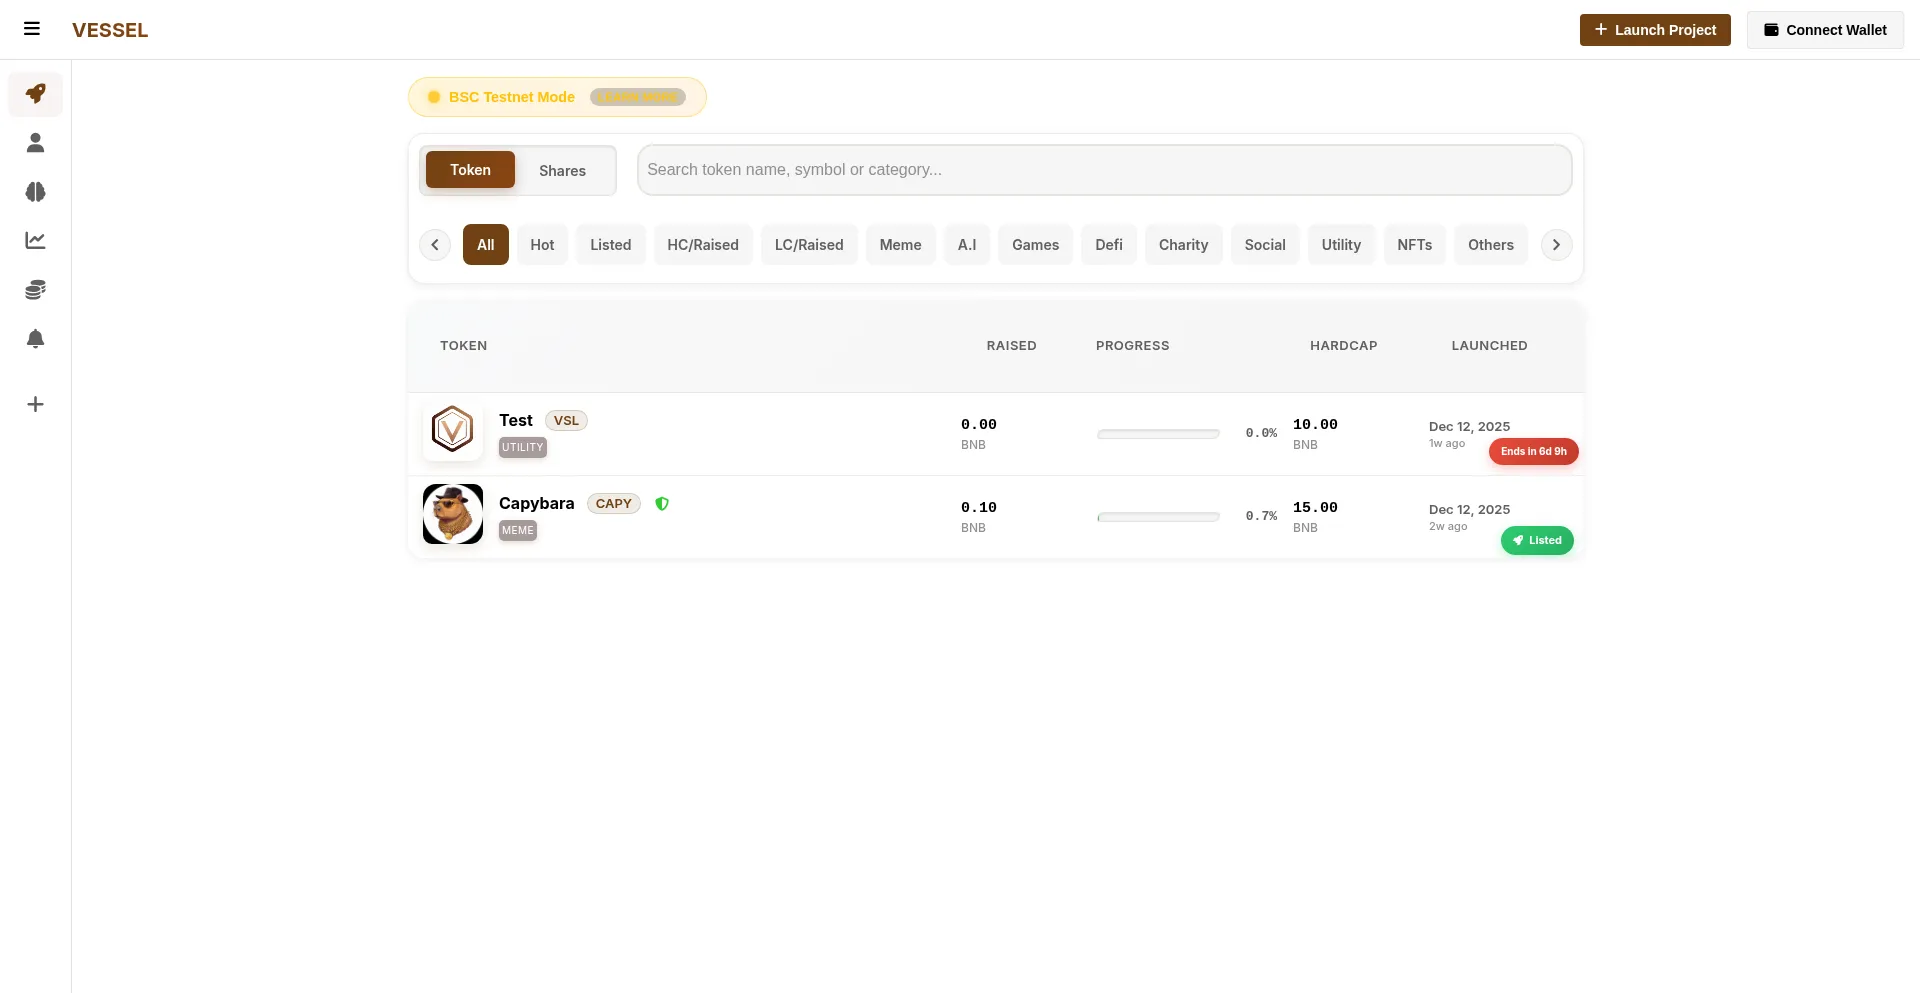Viewport: 1920px width, 993px height.
Task: Switch to the Shares toggle
Action: (562, 171)
